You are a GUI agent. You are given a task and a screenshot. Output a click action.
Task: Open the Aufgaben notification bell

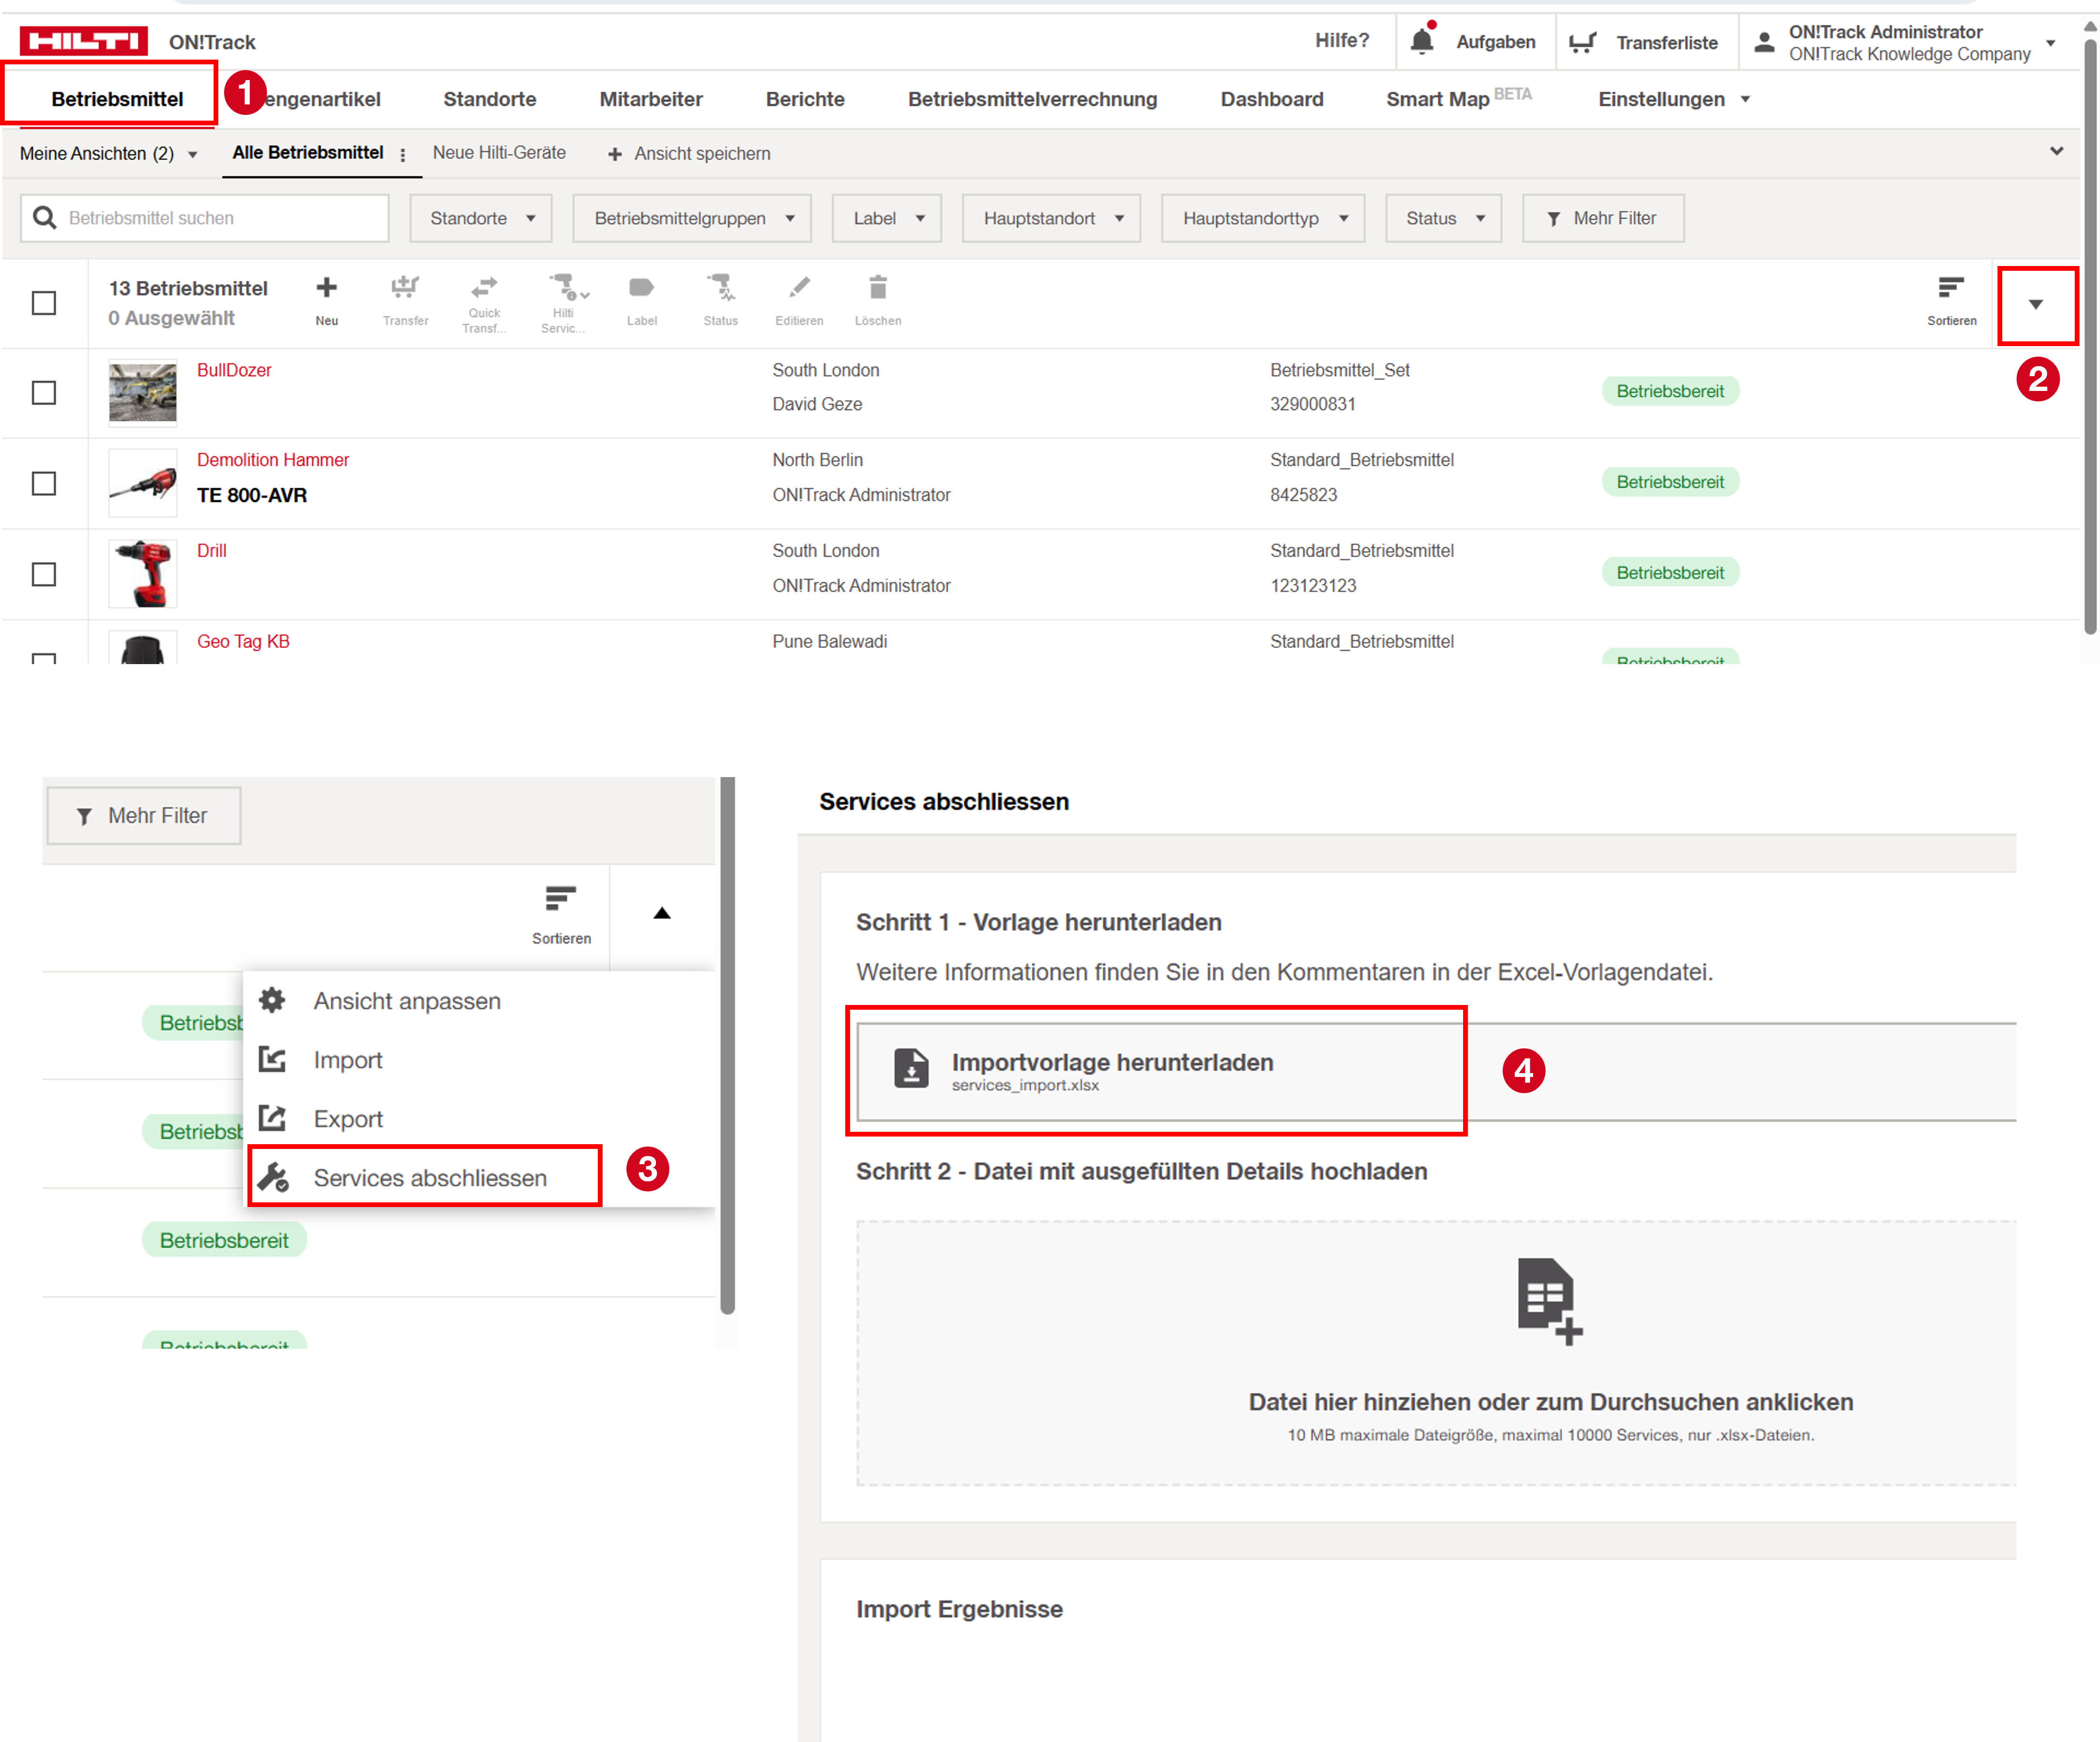[1421, 41]
